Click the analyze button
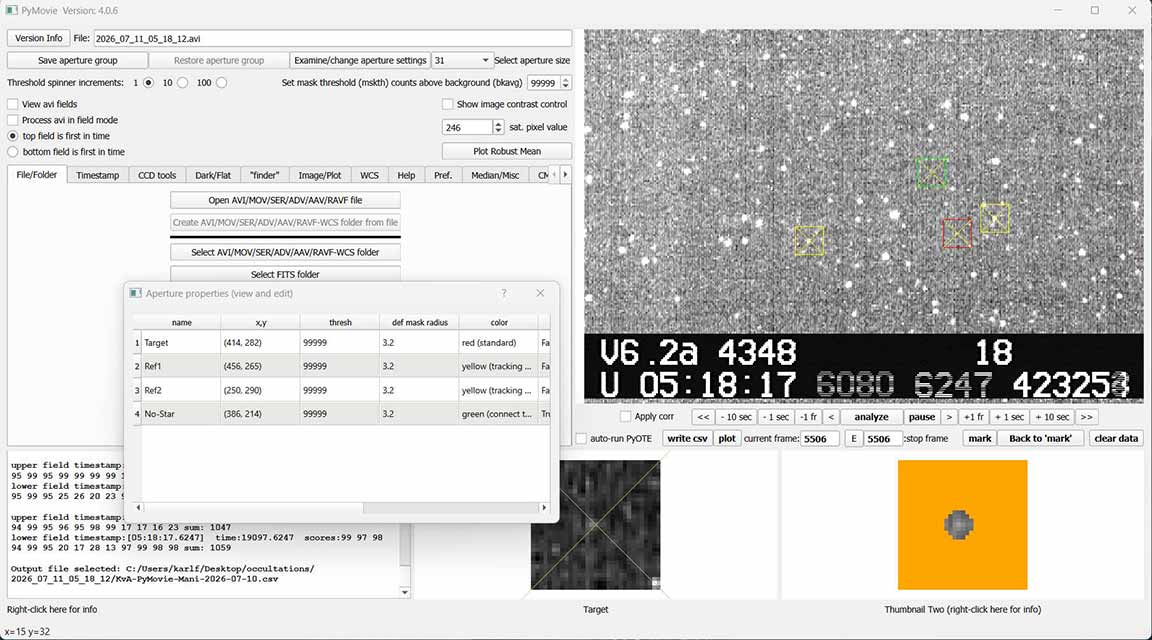Image resolution: width=1152 pixels, height=640 pixels. (871, 417)
